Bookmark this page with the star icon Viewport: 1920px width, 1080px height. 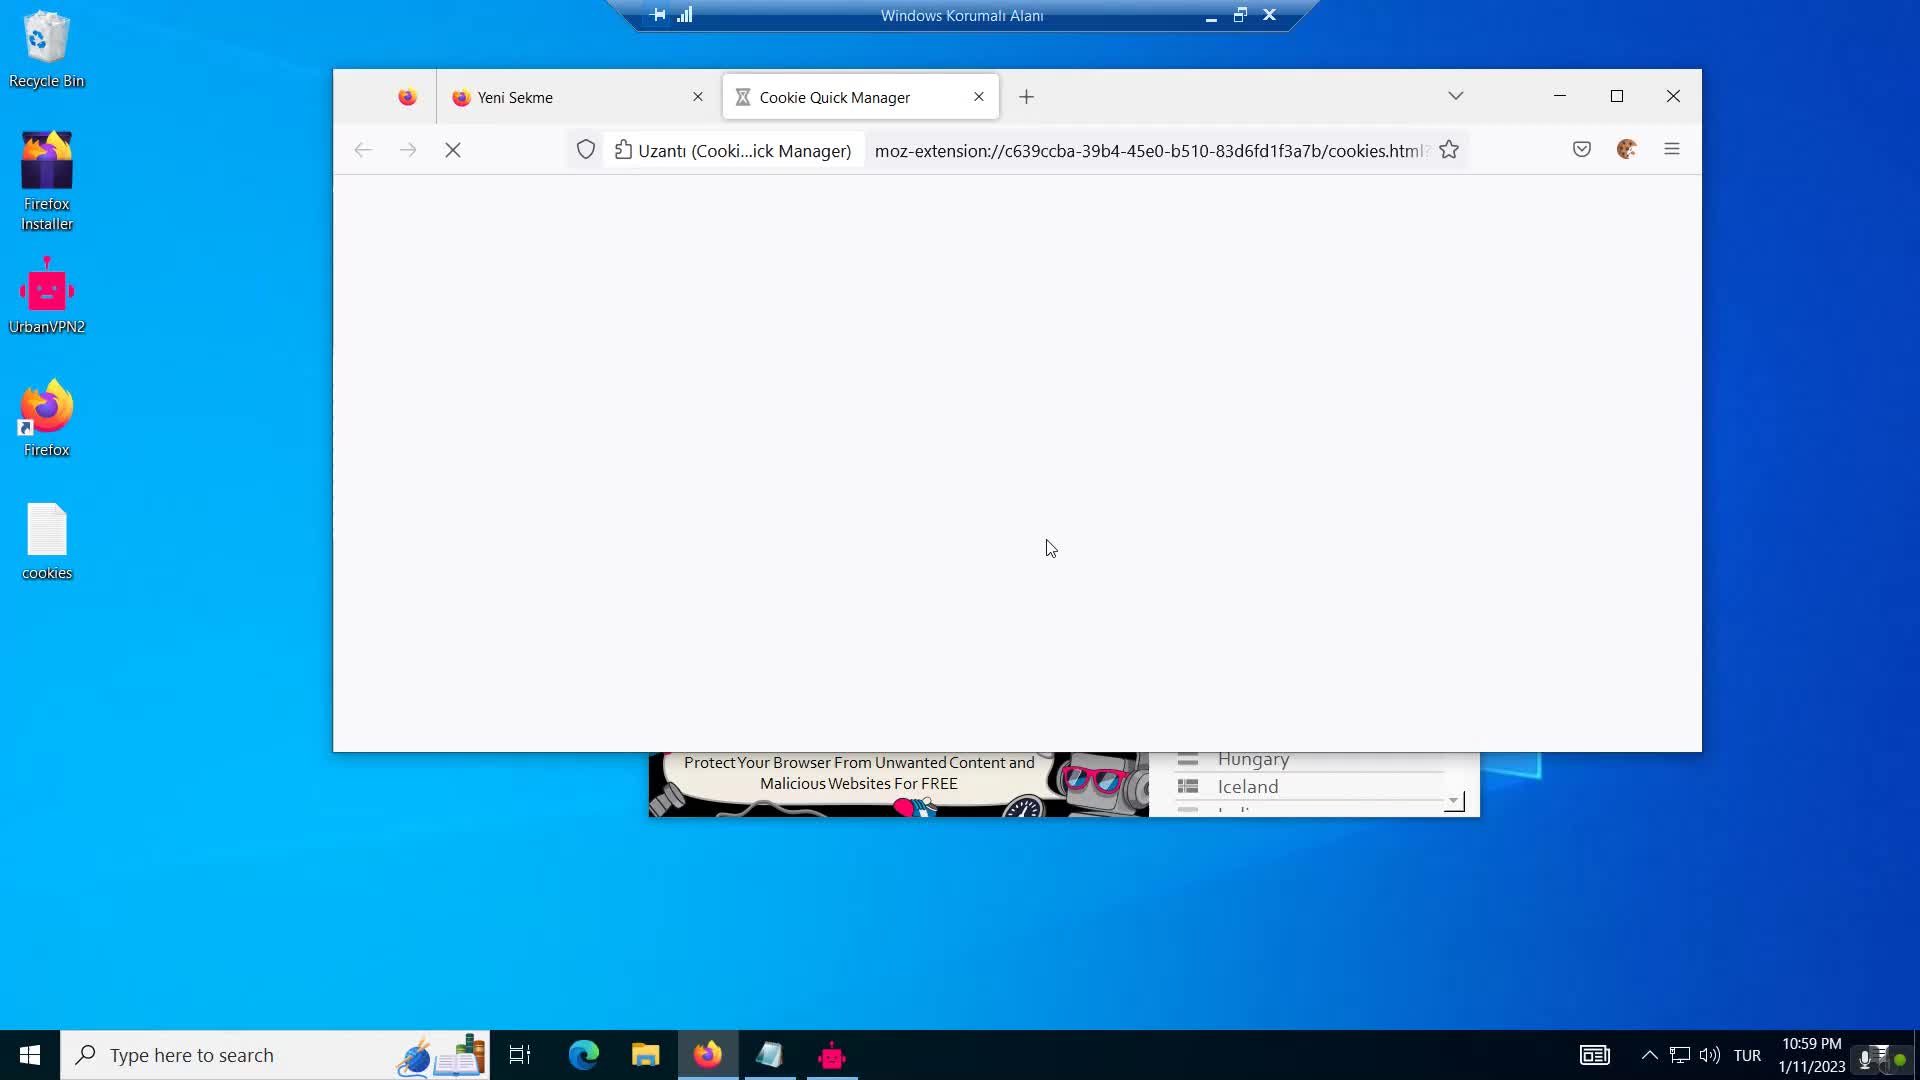point(1449,150)
